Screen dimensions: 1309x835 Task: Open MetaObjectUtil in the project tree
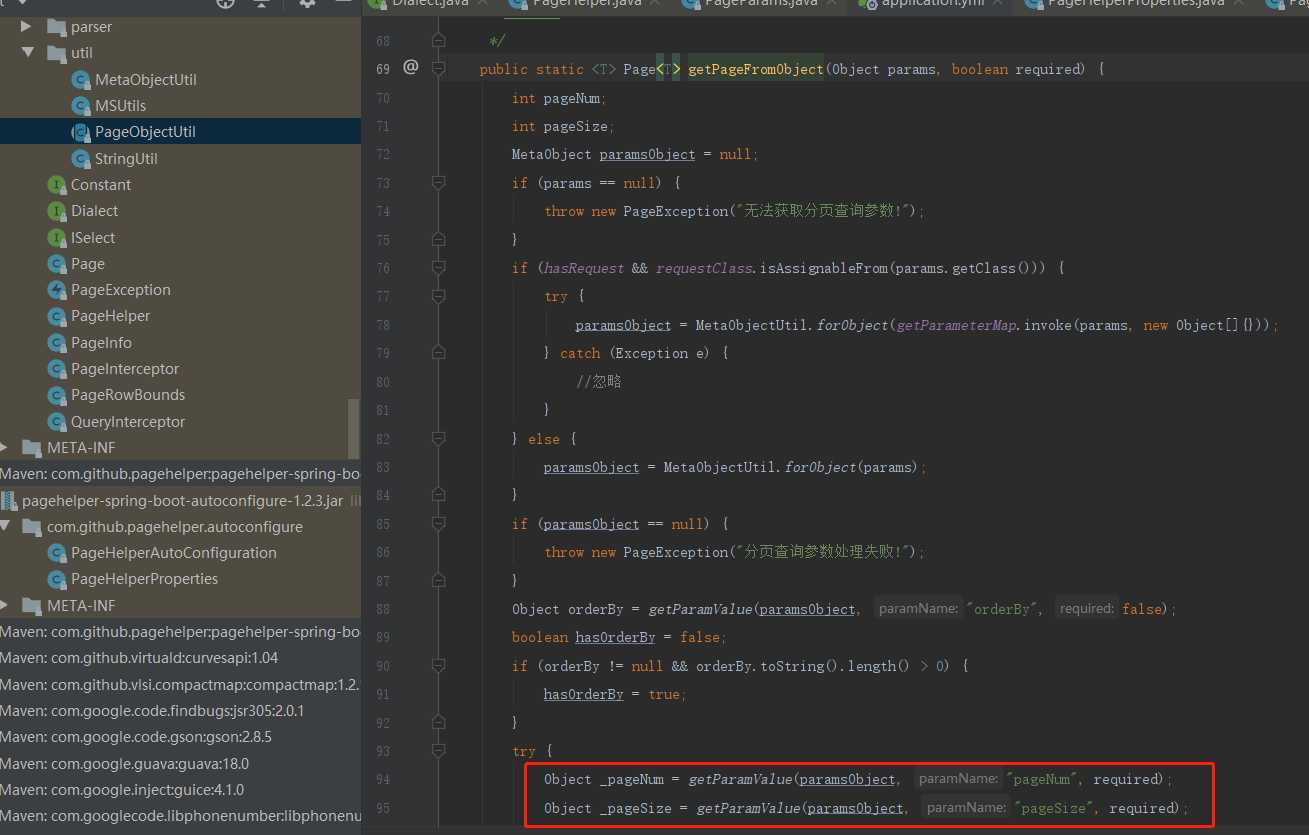pos(146,80)
